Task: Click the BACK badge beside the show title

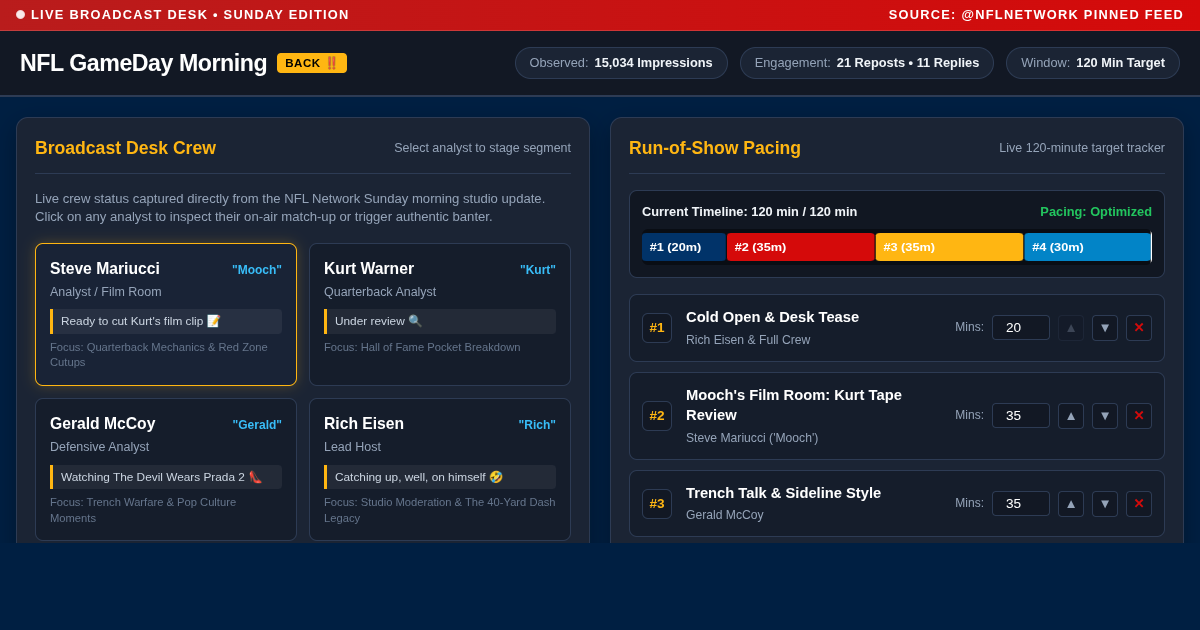Action: click(312, 63)
